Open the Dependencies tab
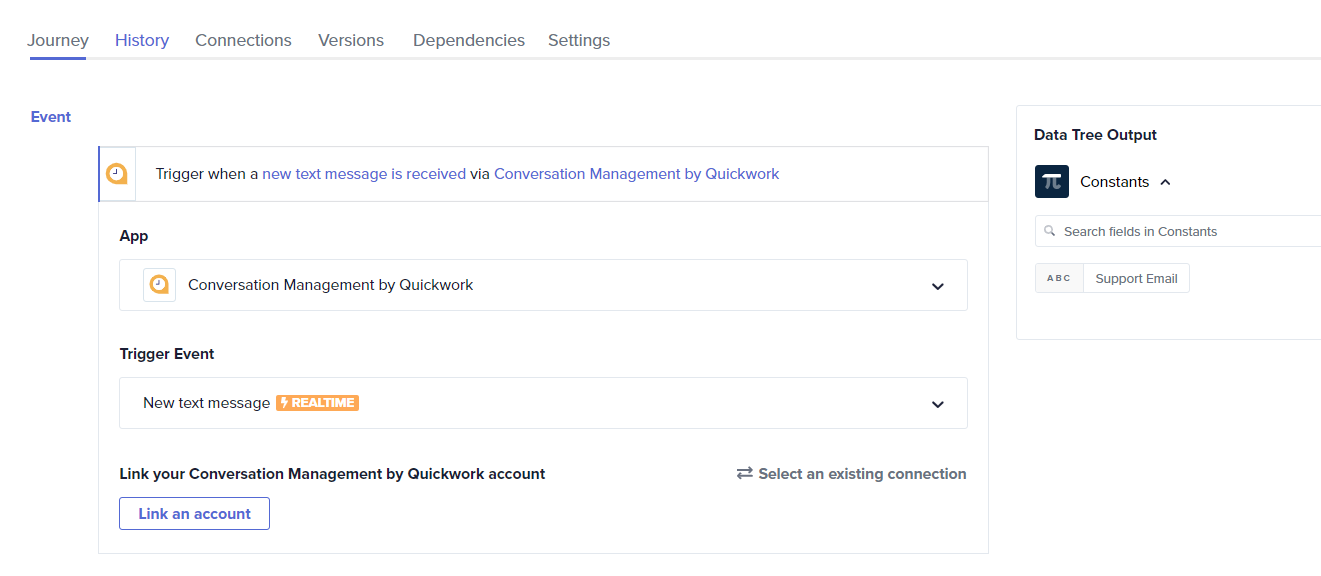This screenshot has width=1321, height=576. [x=469, y=40]
